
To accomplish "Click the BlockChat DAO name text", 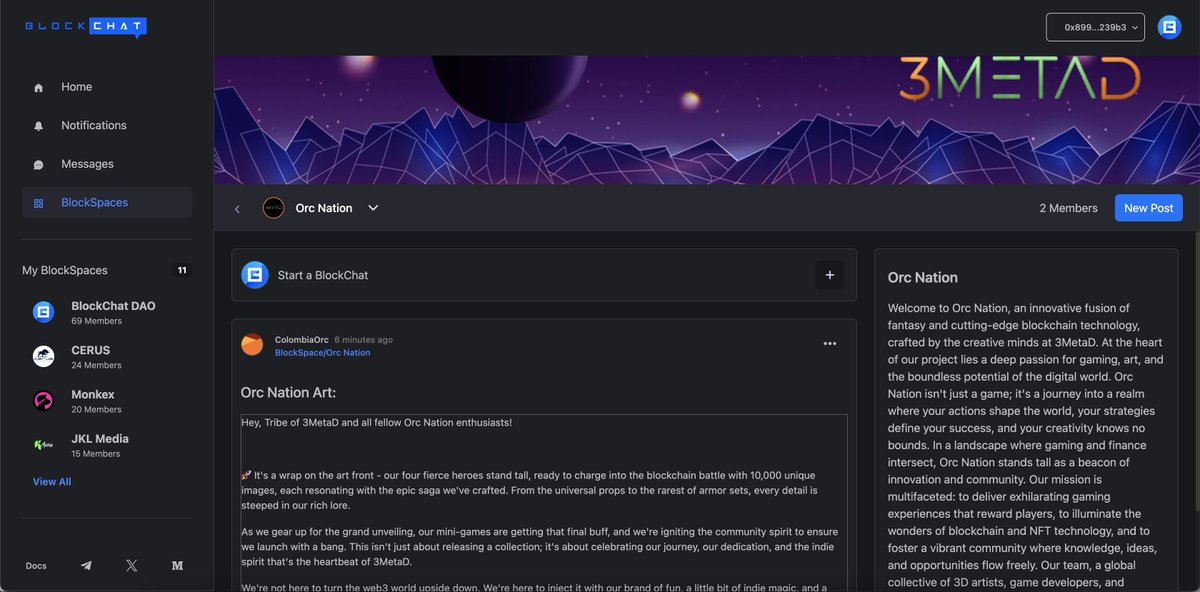I will [x=113, y=306].
